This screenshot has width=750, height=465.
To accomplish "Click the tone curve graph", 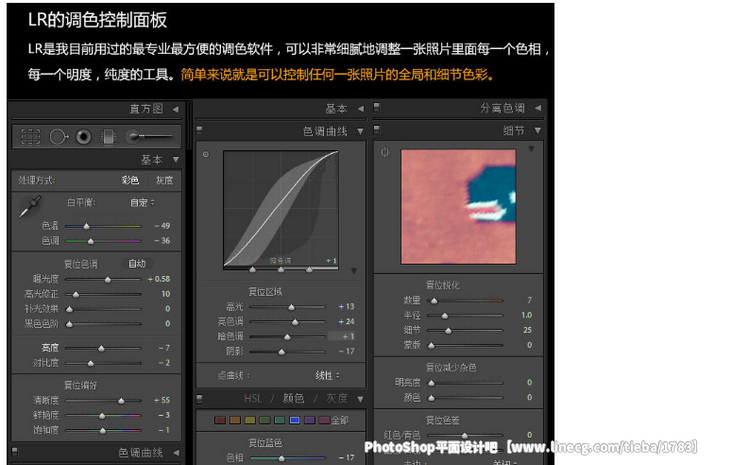I will [x=281, y=209].
